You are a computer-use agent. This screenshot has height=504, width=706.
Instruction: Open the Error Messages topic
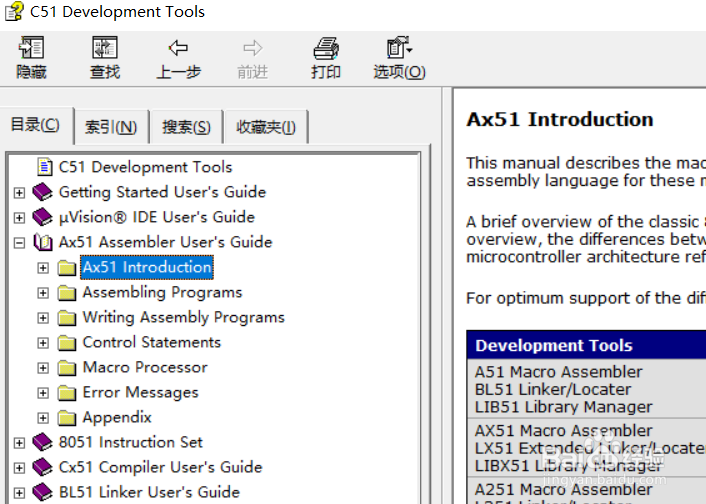[x=140, y=393]
